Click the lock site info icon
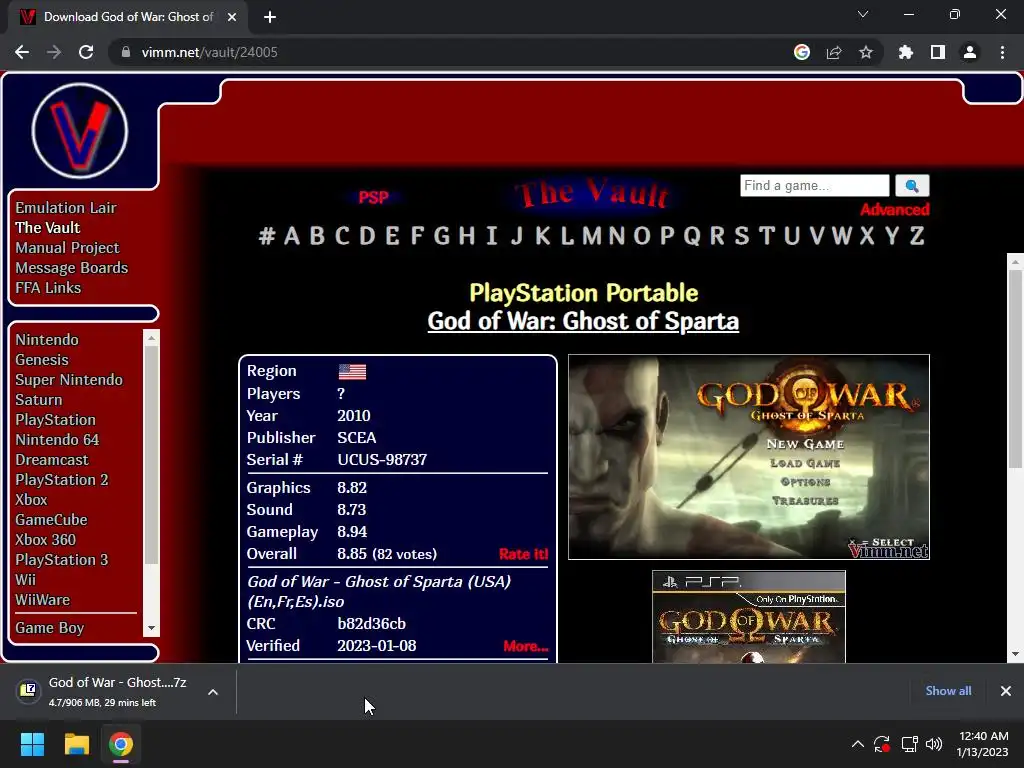The width and height of the screenshot is (1024, 768). (125, 52)
